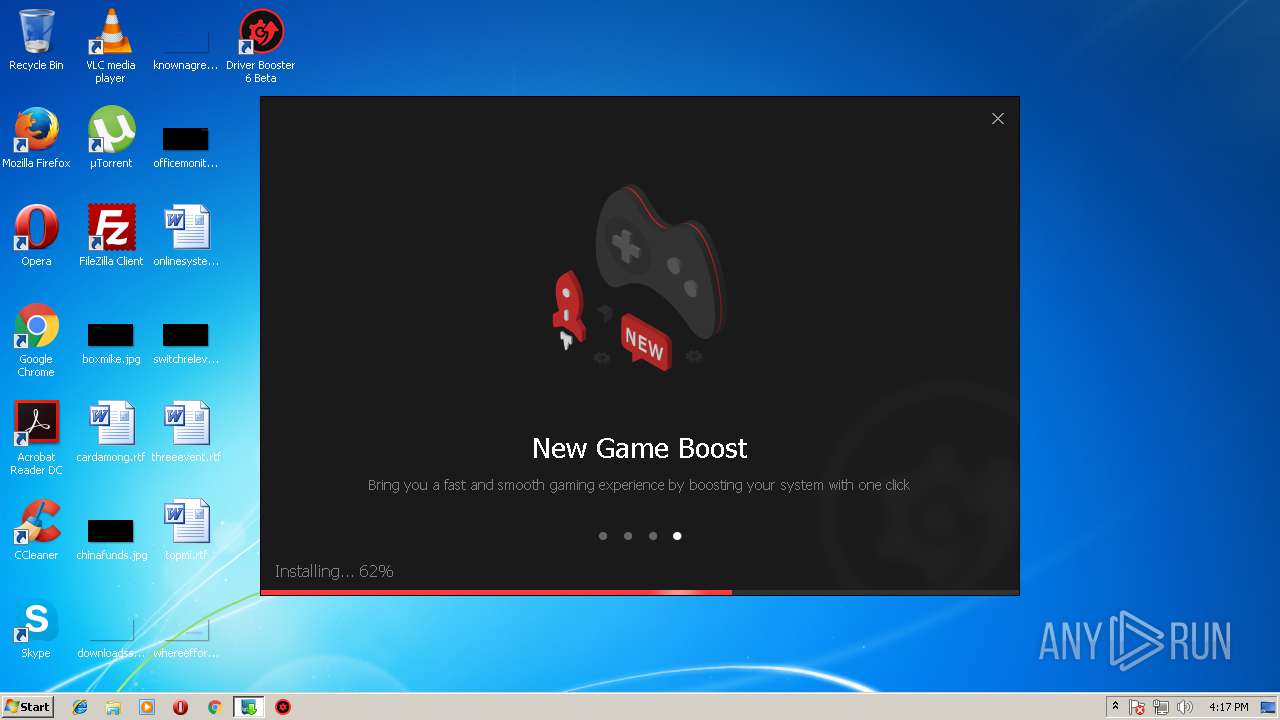Select cardamong.rtf file icon
The width and height of the screenshot is (1280, 720).
click(111, 432)
